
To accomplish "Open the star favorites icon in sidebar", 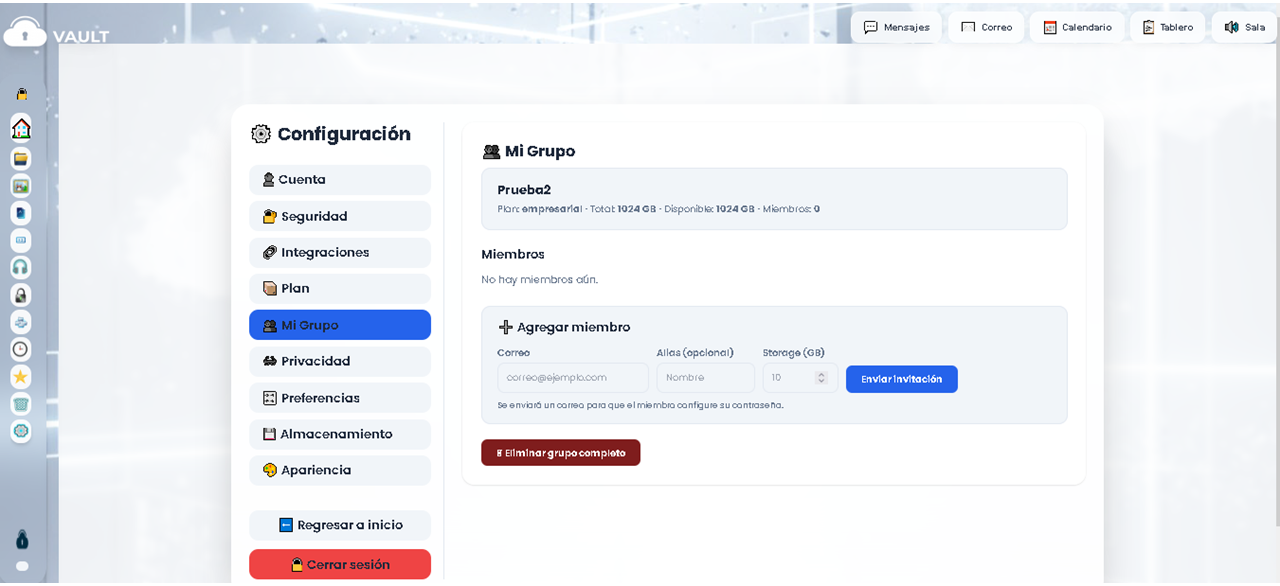I will [21, 377].
